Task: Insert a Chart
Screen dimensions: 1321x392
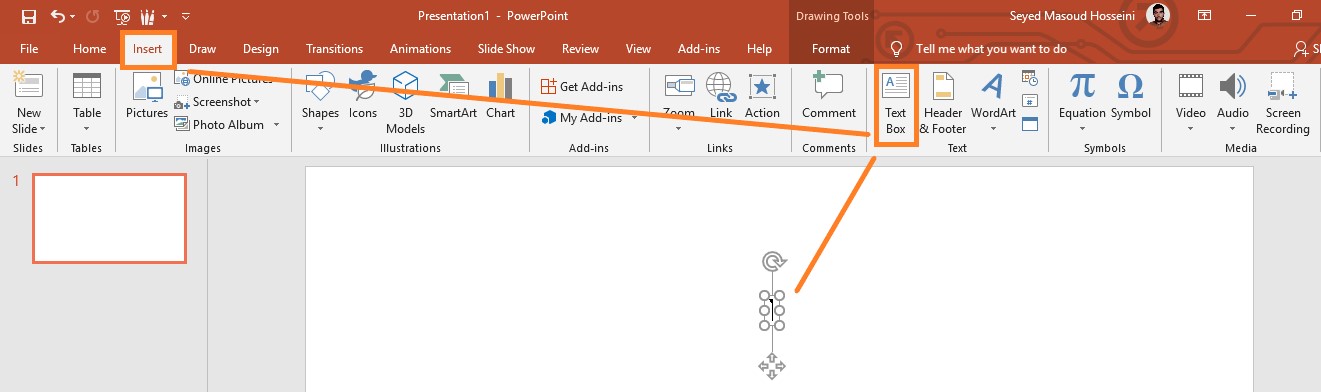Action: point(500,97)
